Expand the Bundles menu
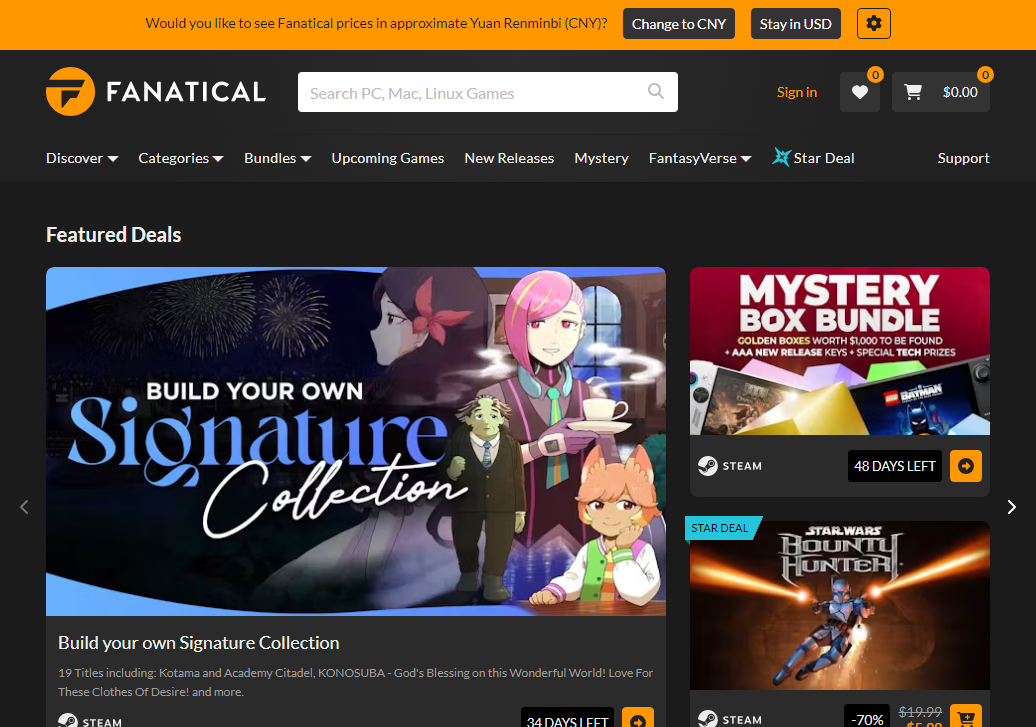 (278, 158)
